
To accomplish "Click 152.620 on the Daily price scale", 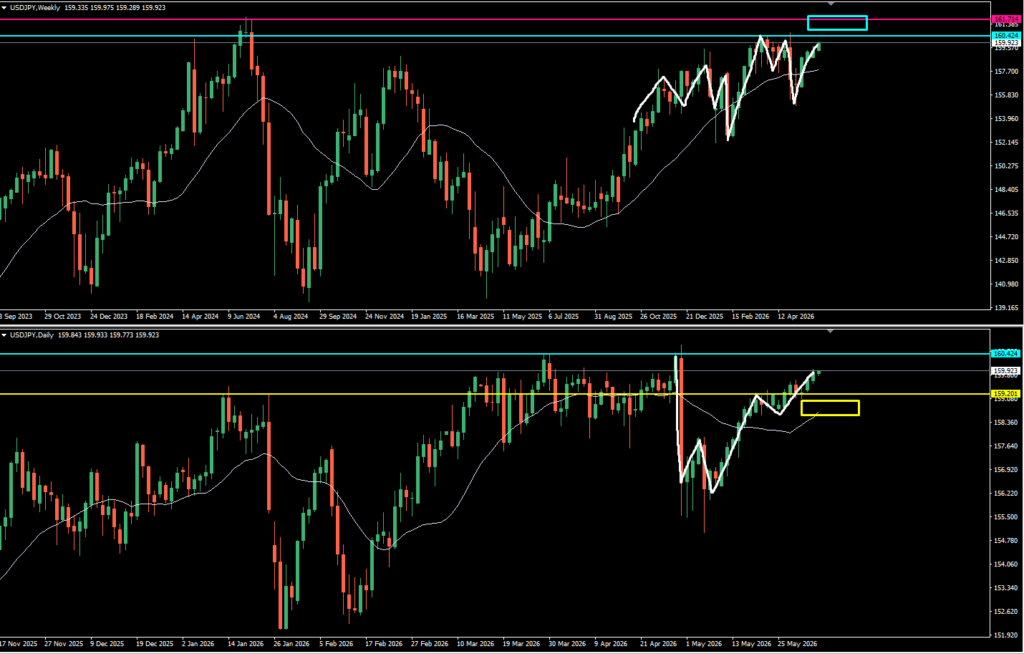I will click(1006, 612).
